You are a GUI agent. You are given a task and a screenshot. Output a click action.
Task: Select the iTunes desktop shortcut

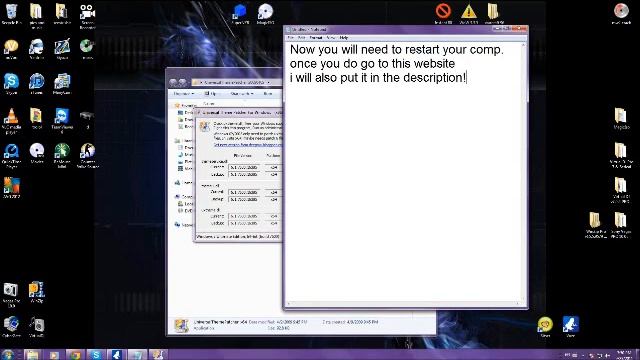point(37,84)
